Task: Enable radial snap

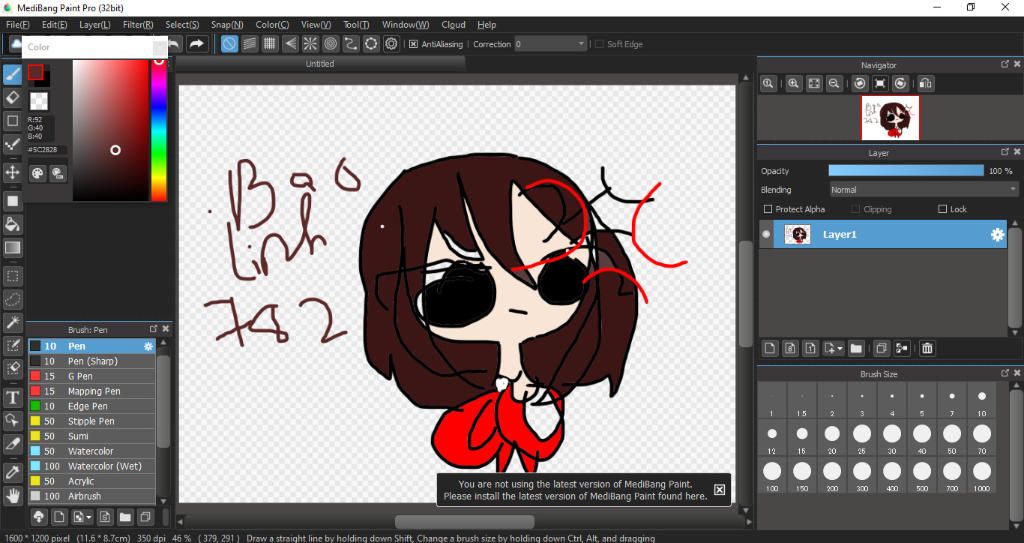Action: (x=310, y=44)
